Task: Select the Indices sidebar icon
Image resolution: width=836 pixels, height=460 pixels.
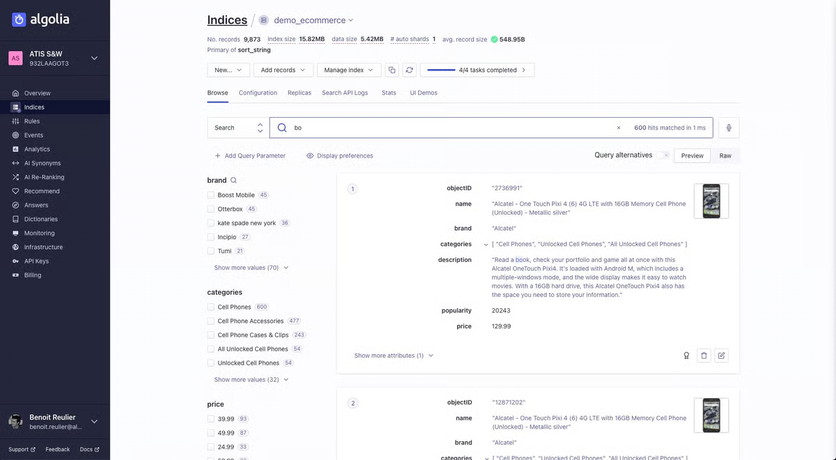Action: point(15,107)
